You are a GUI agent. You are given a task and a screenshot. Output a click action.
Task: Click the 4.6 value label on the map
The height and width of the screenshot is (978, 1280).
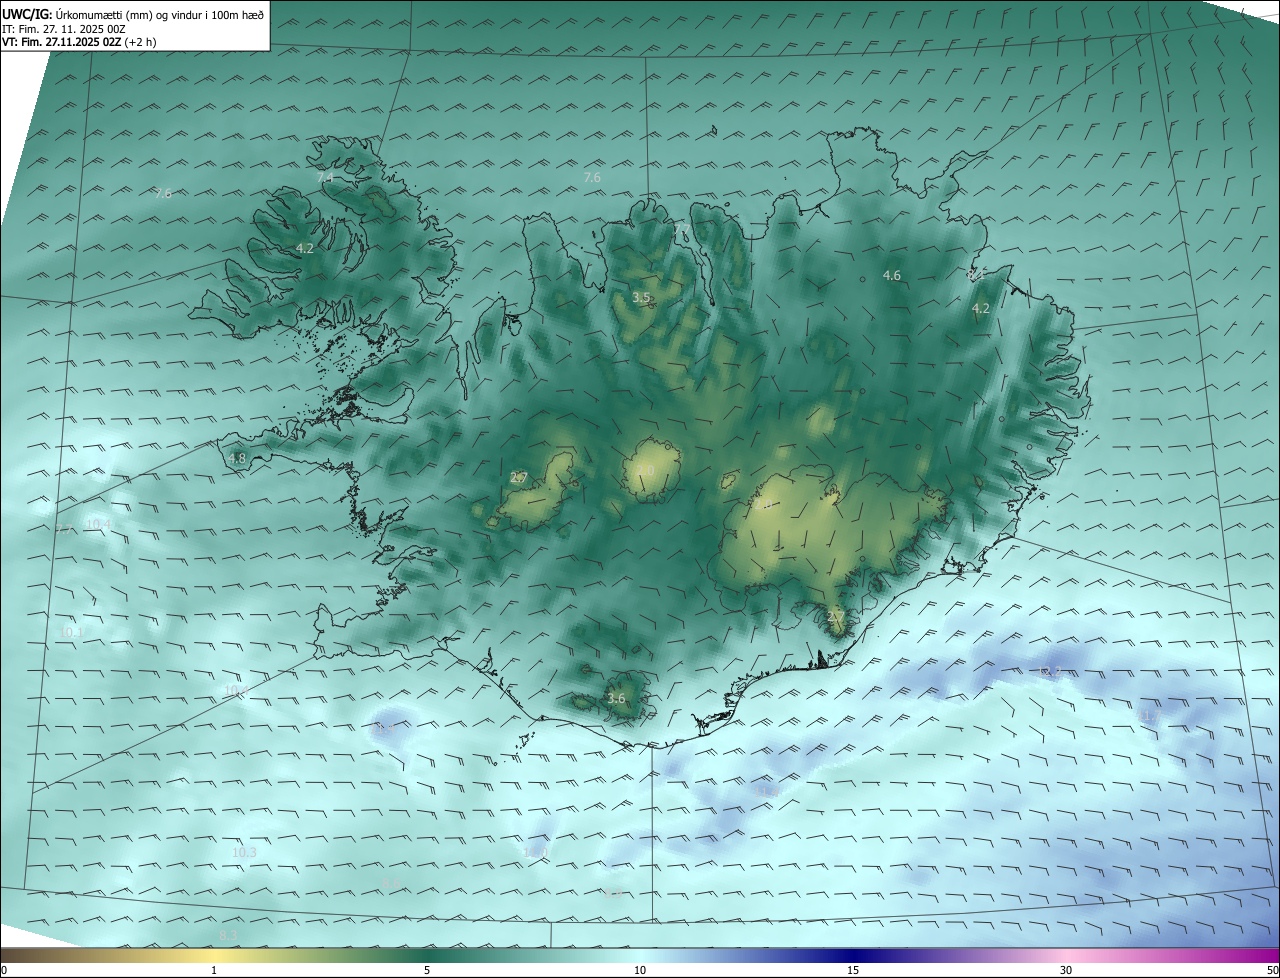coord(891,275)
